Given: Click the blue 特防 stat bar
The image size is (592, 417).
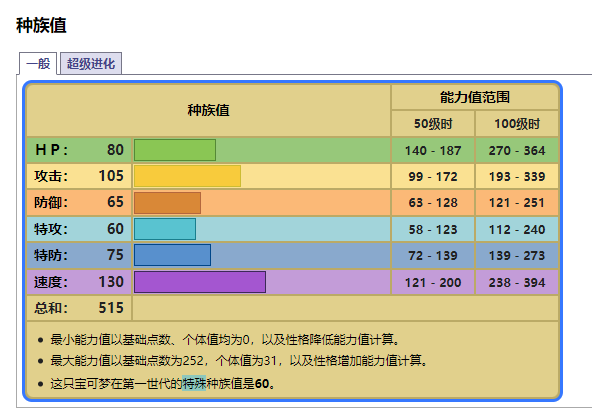Looking at the screenshot, I should pos(173,255).
